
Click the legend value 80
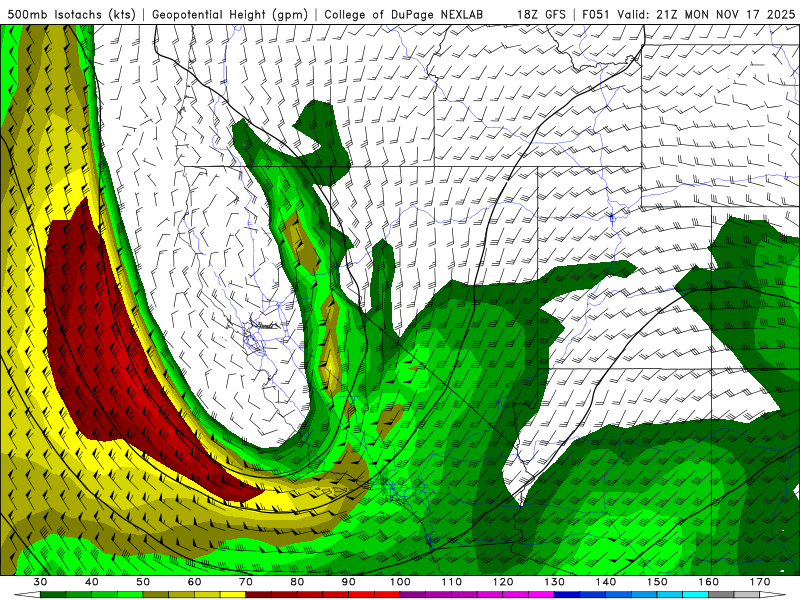coord(297,582)
